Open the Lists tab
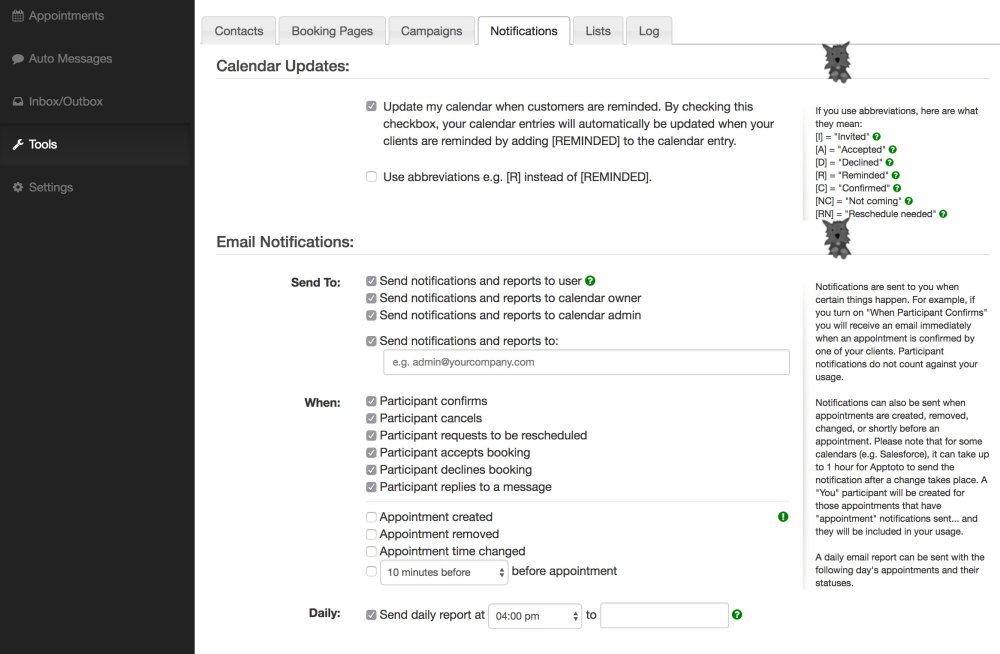The height and width of the screenshot is (654, 1000). pyautogui.click(x=598, y=31)
